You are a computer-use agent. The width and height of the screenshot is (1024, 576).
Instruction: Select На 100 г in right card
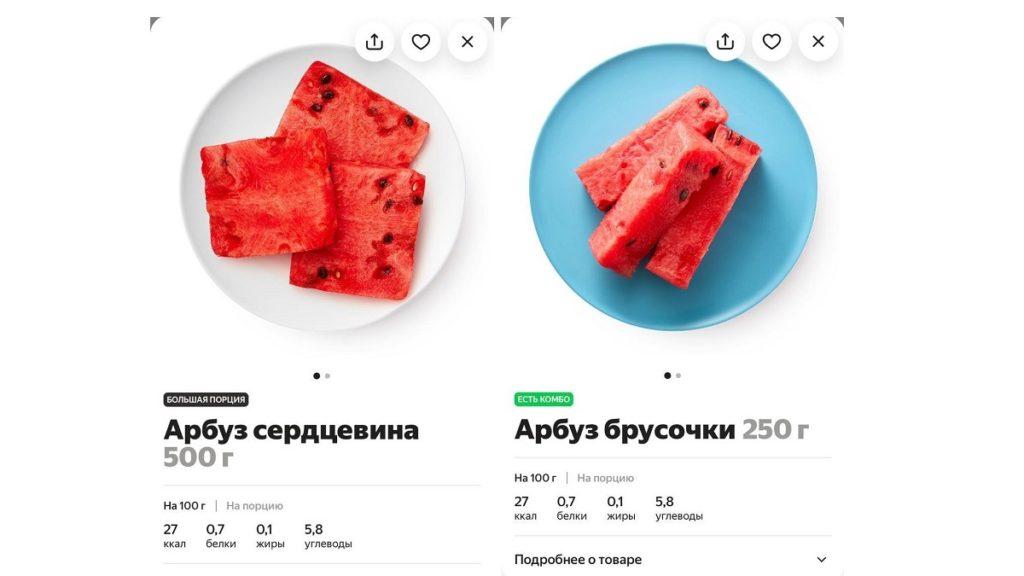pyautogui.click(x=535, y=478)
